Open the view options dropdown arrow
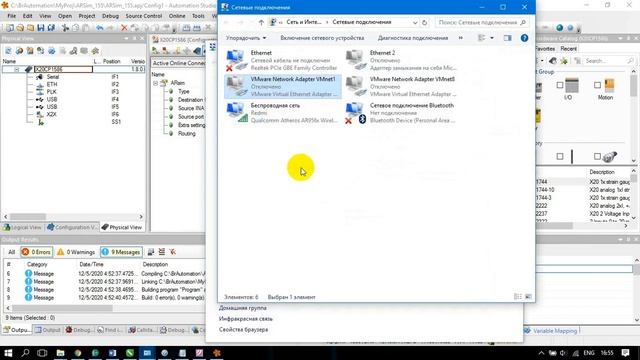This screenshot has width=640, height=360. (492, 38)
